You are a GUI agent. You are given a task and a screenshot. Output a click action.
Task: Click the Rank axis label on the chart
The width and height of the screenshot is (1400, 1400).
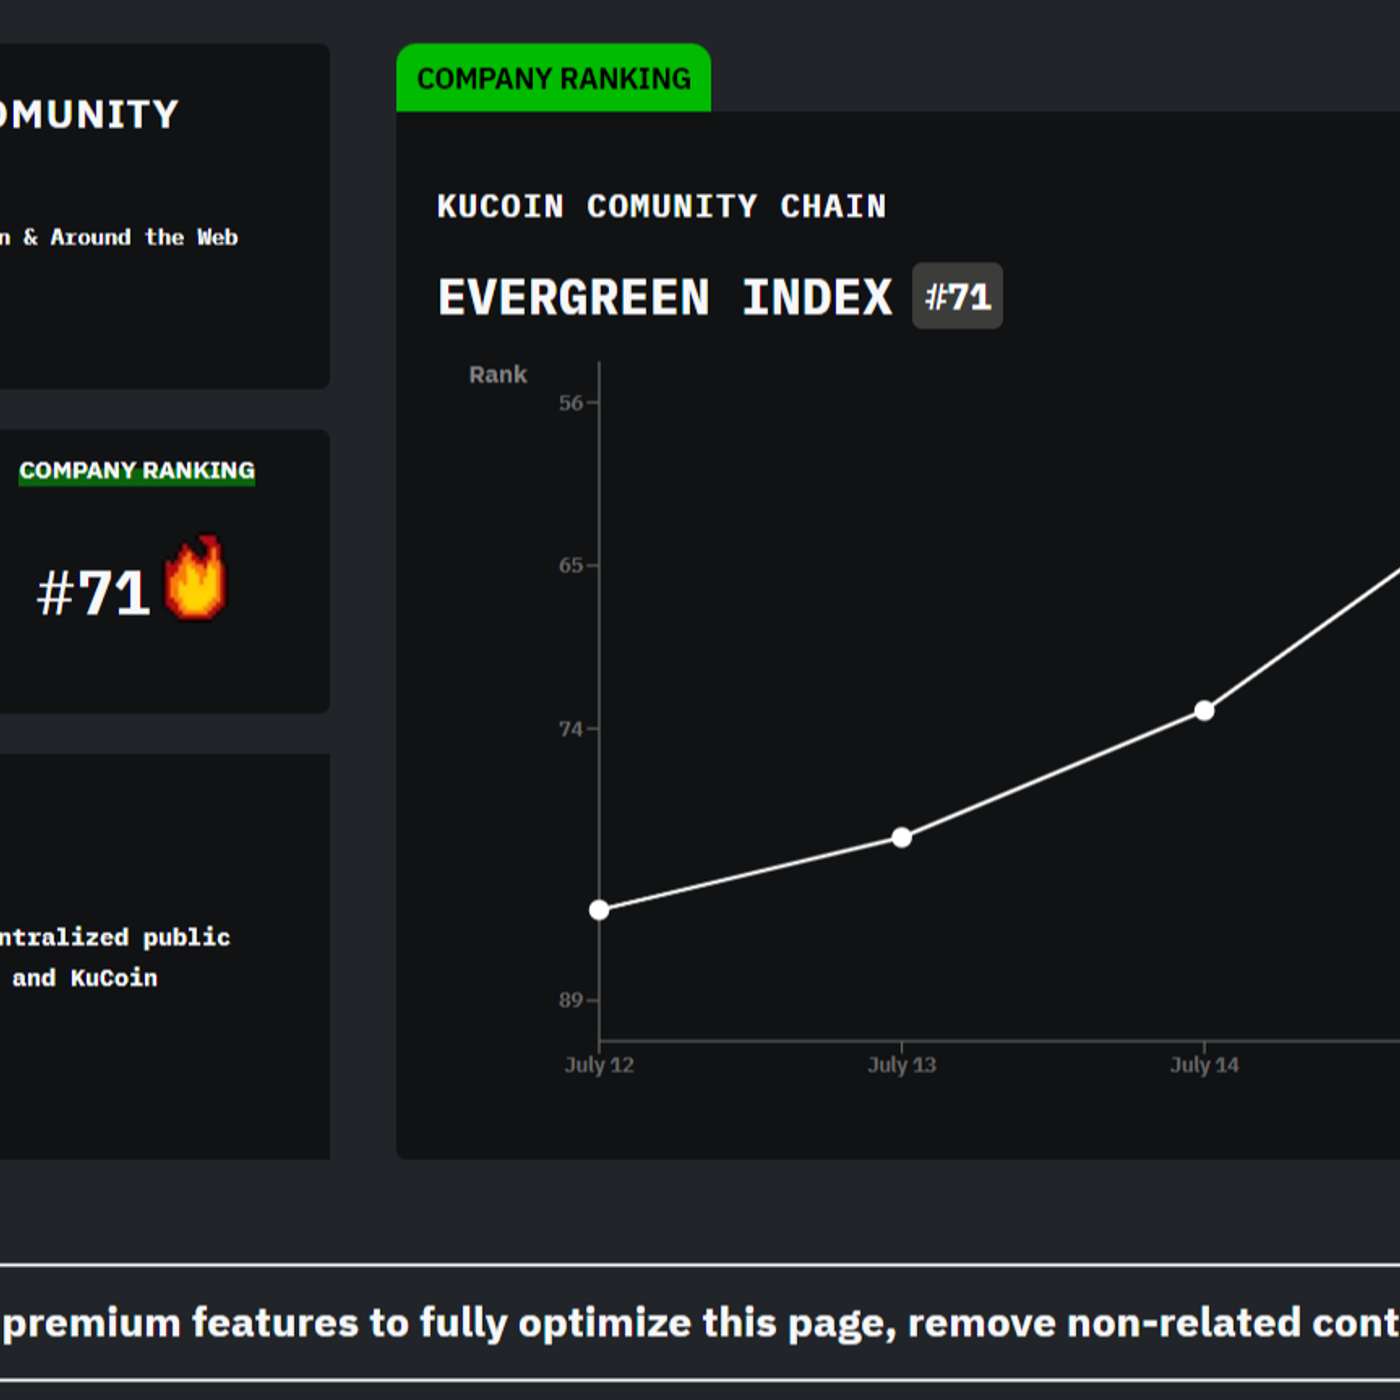pos(497,374)
